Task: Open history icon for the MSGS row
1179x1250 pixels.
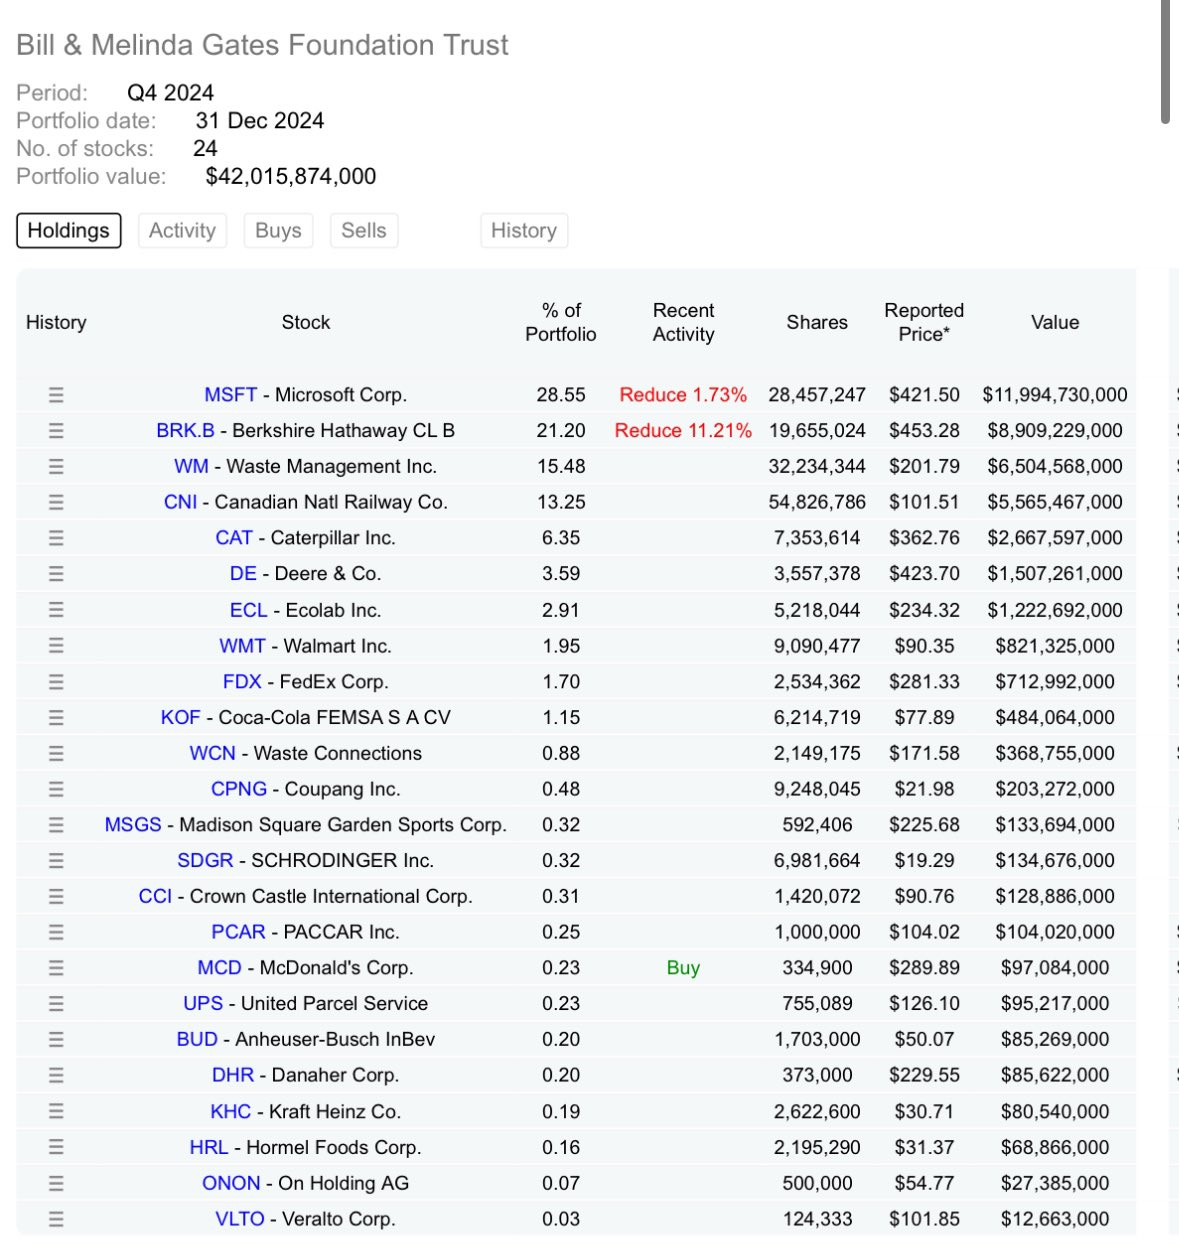Action: pyautogui.click(x=56, y=825)
